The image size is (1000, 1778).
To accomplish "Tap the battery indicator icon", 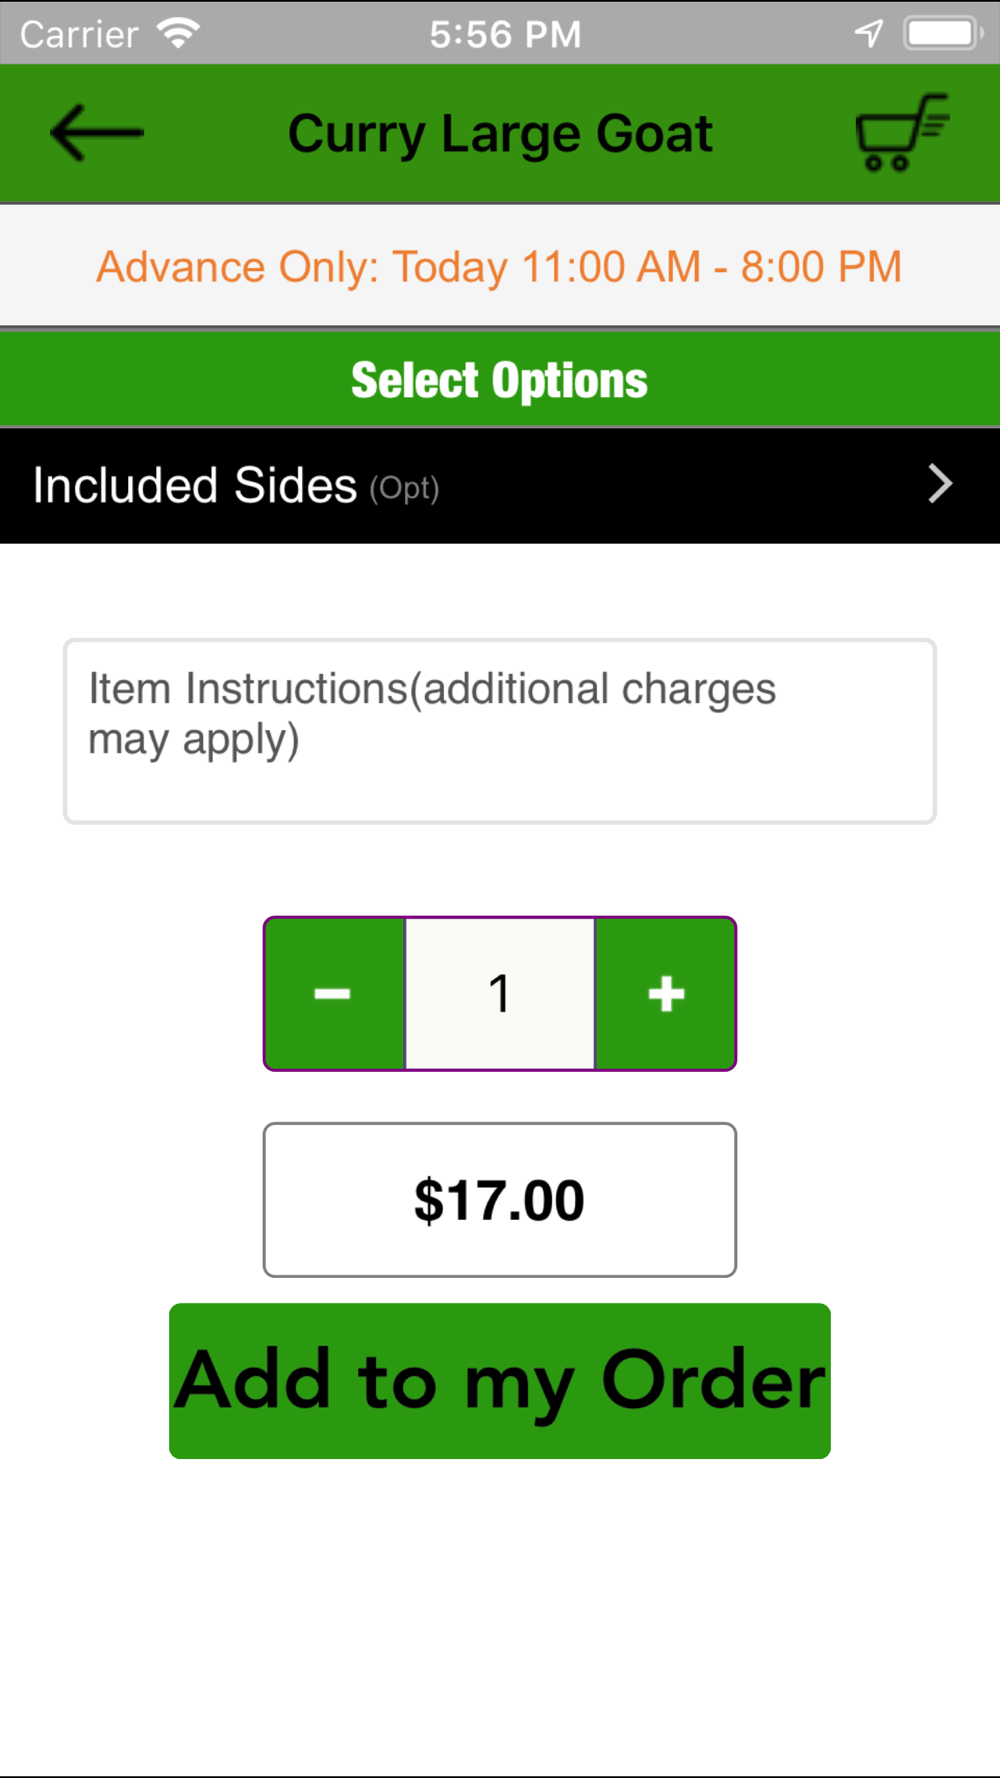I will pos(943,33).
